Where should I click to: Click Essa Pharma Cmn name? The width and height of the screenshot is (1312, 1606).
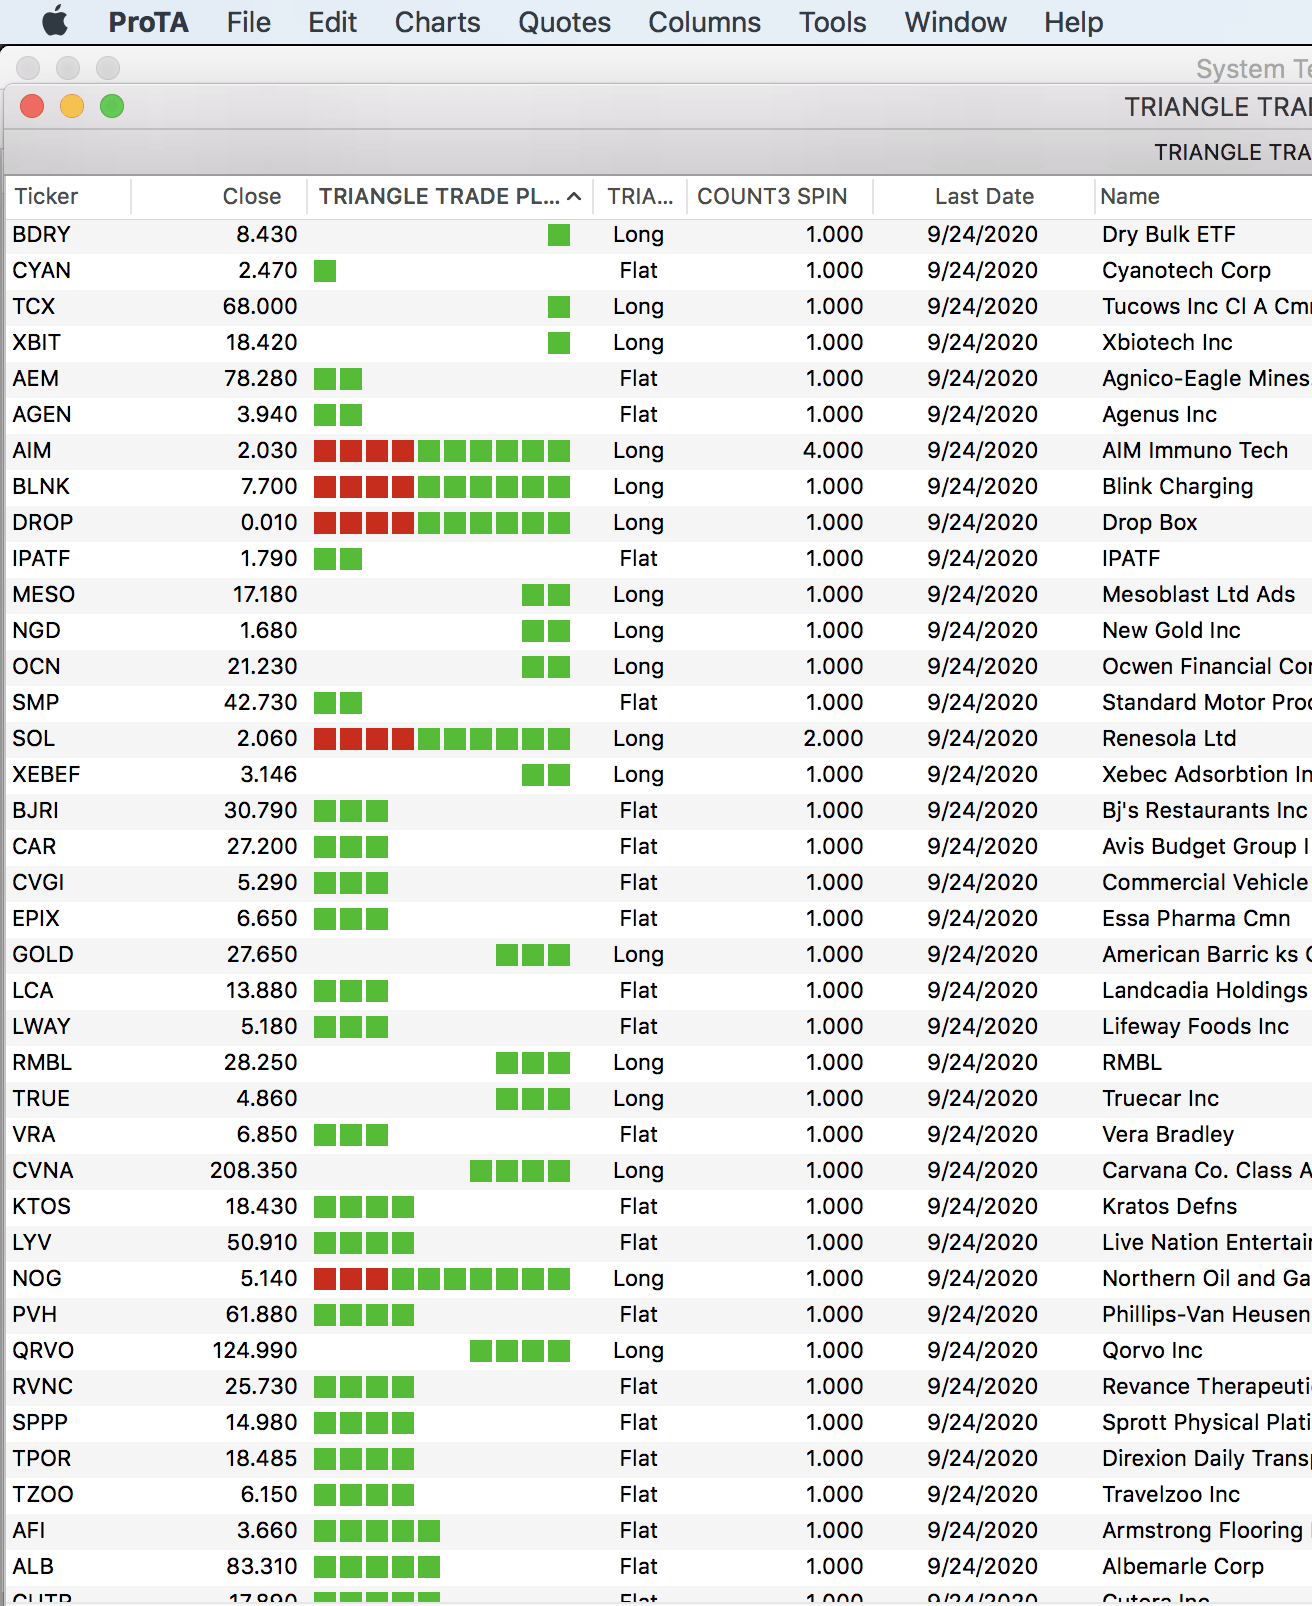point(1196,918)
